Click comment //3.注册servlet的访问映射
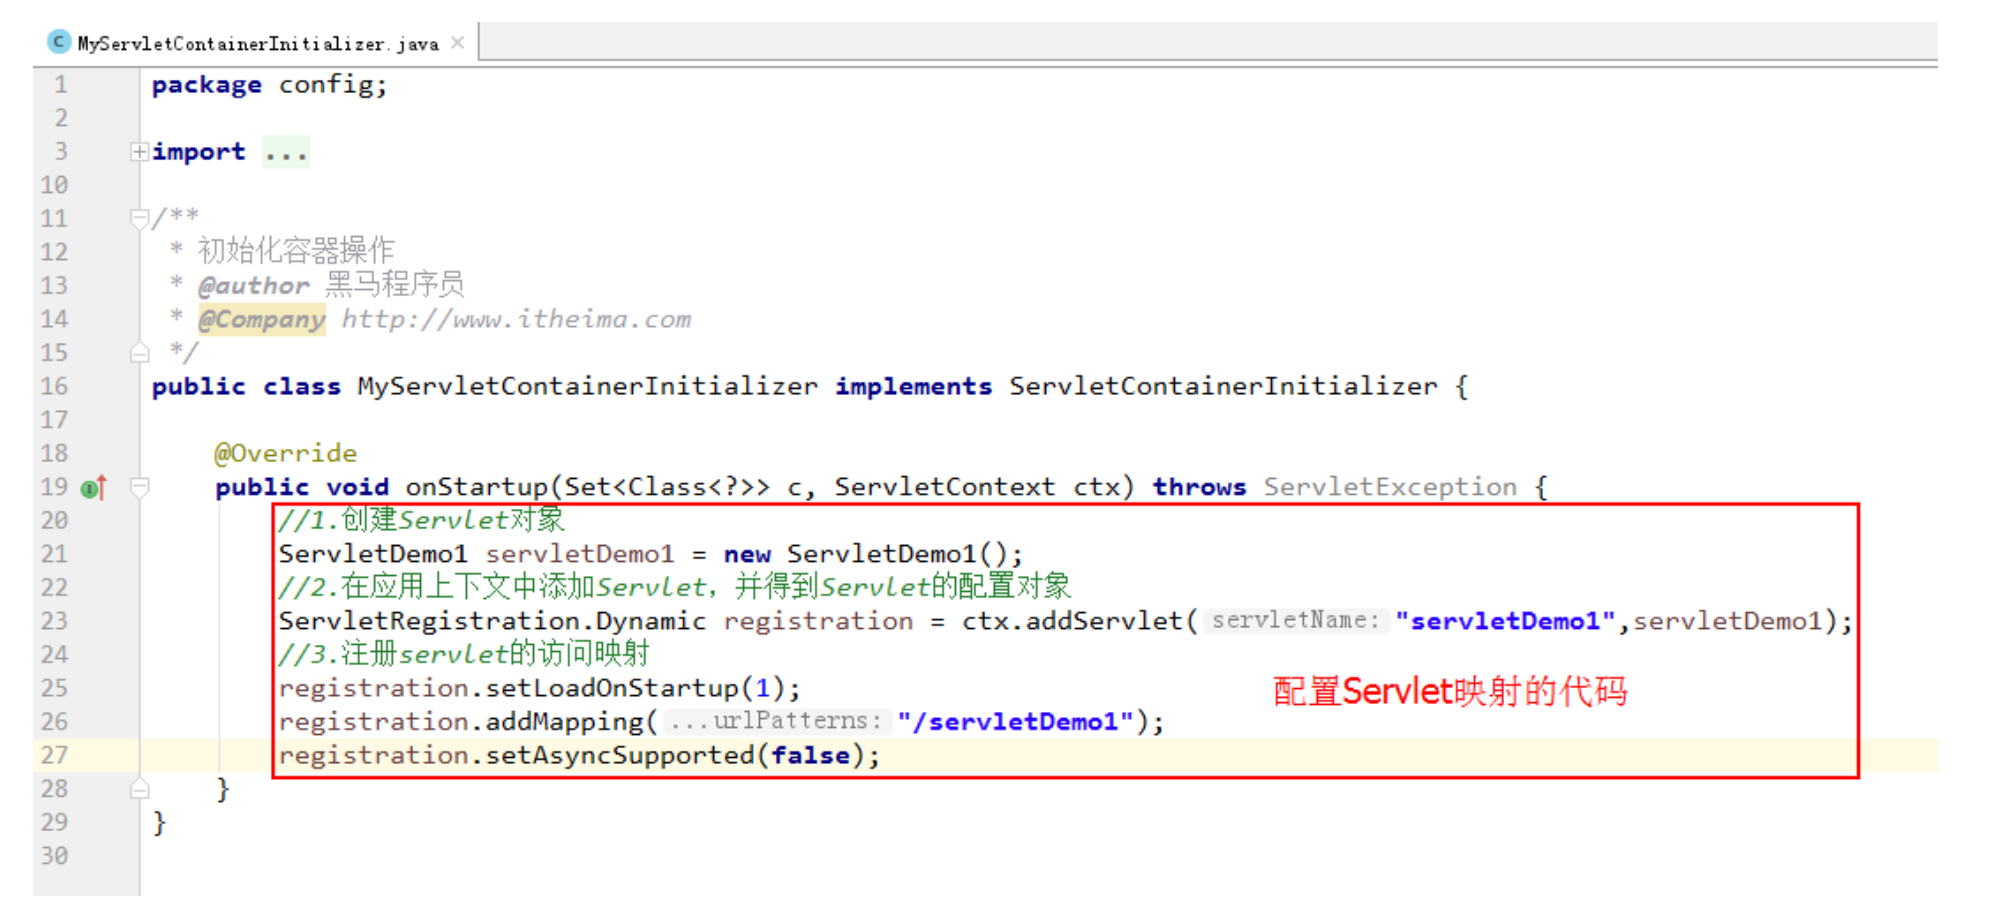Image resolution: width=2004 pixels, height=903 pixels. click(464, 654)
